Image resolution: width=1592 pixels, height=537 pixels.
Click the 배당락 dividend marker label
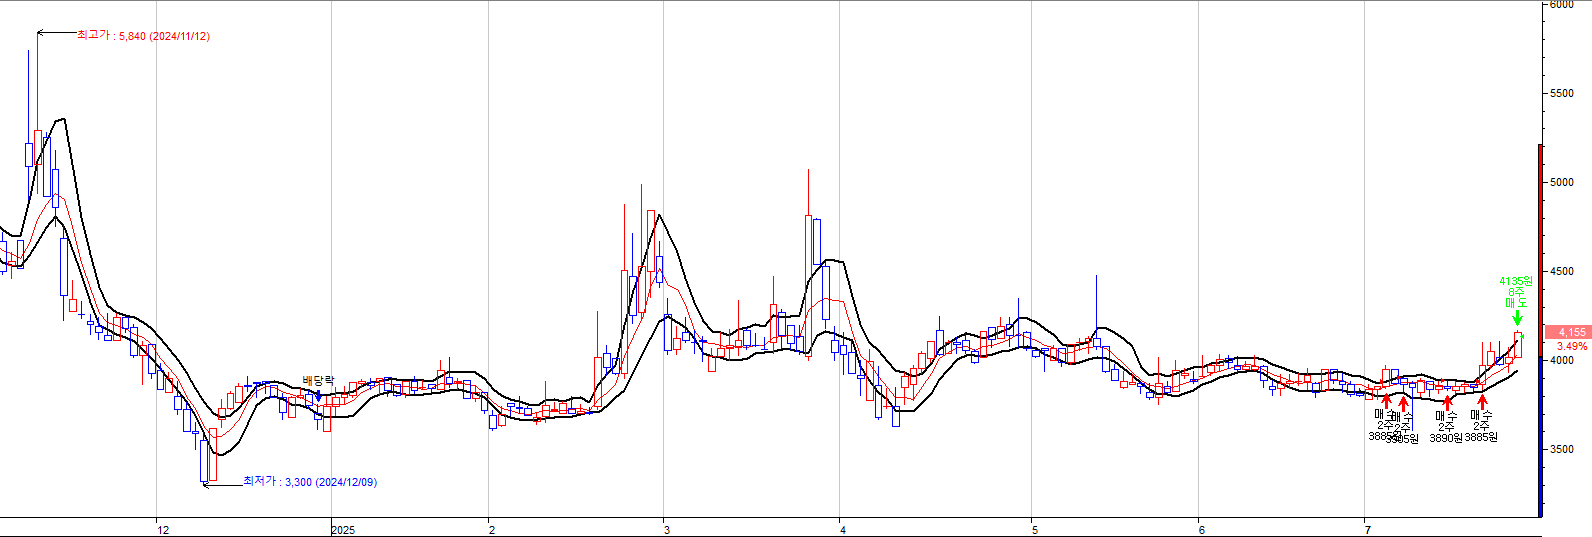pyautogui.click(x=318, y=381)
